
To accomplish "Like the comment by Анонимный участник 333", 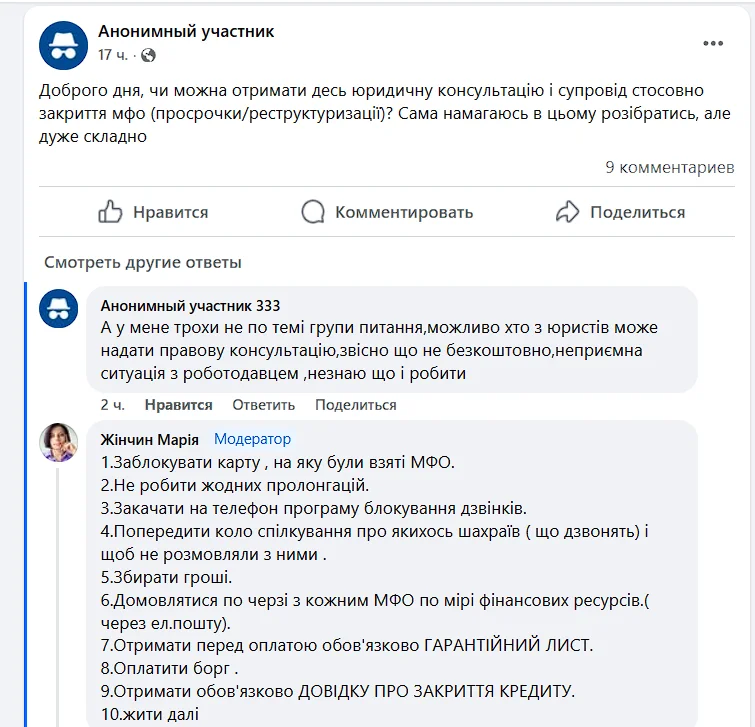I will pos(178,405).
